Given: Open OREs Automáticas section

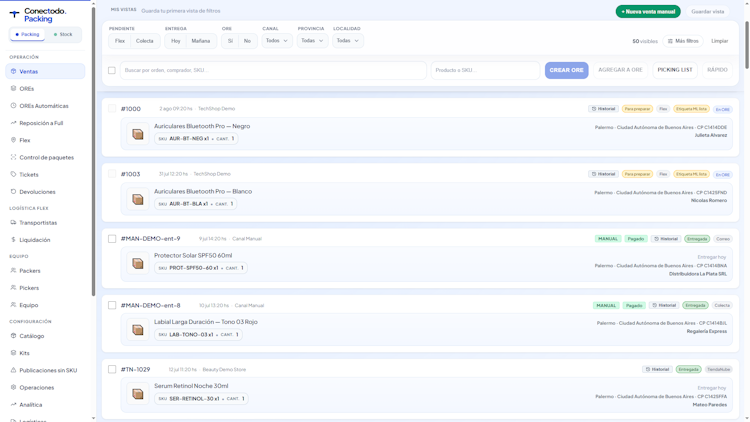Looking at the screenshot, I should [x=45, y=106].
